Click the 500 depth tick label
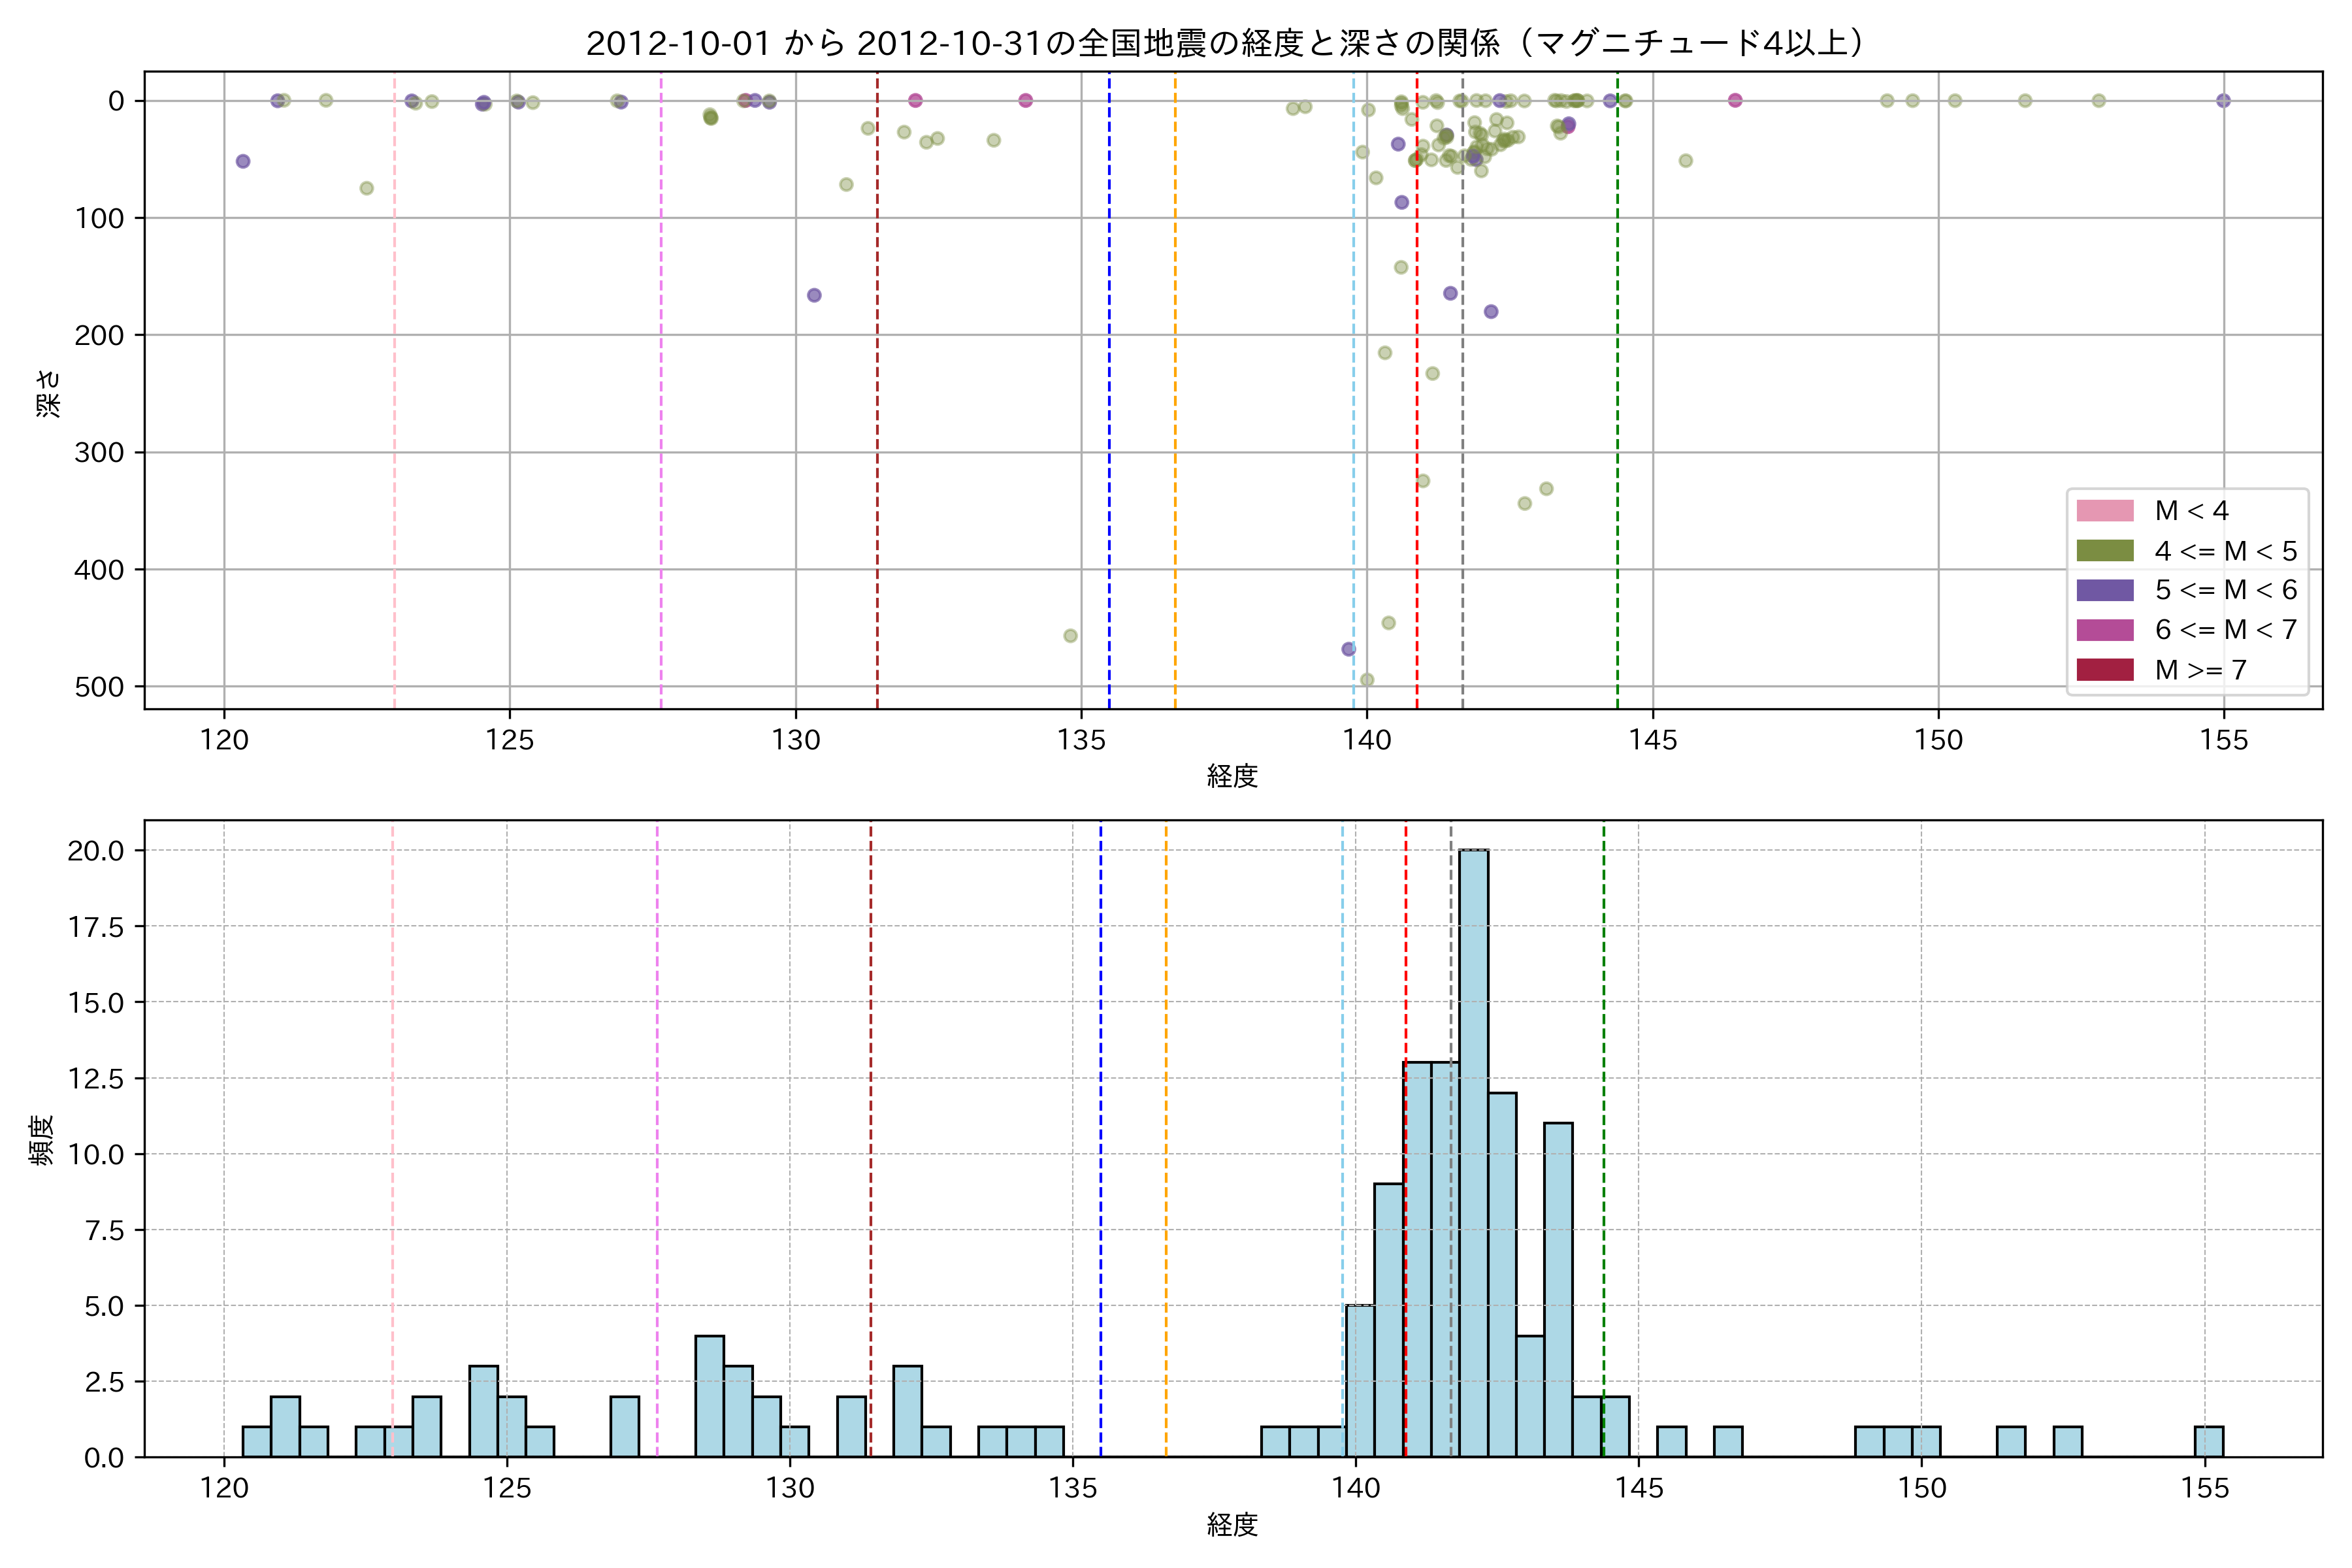The image size is (2352, 1568). [x=99, y=687]
